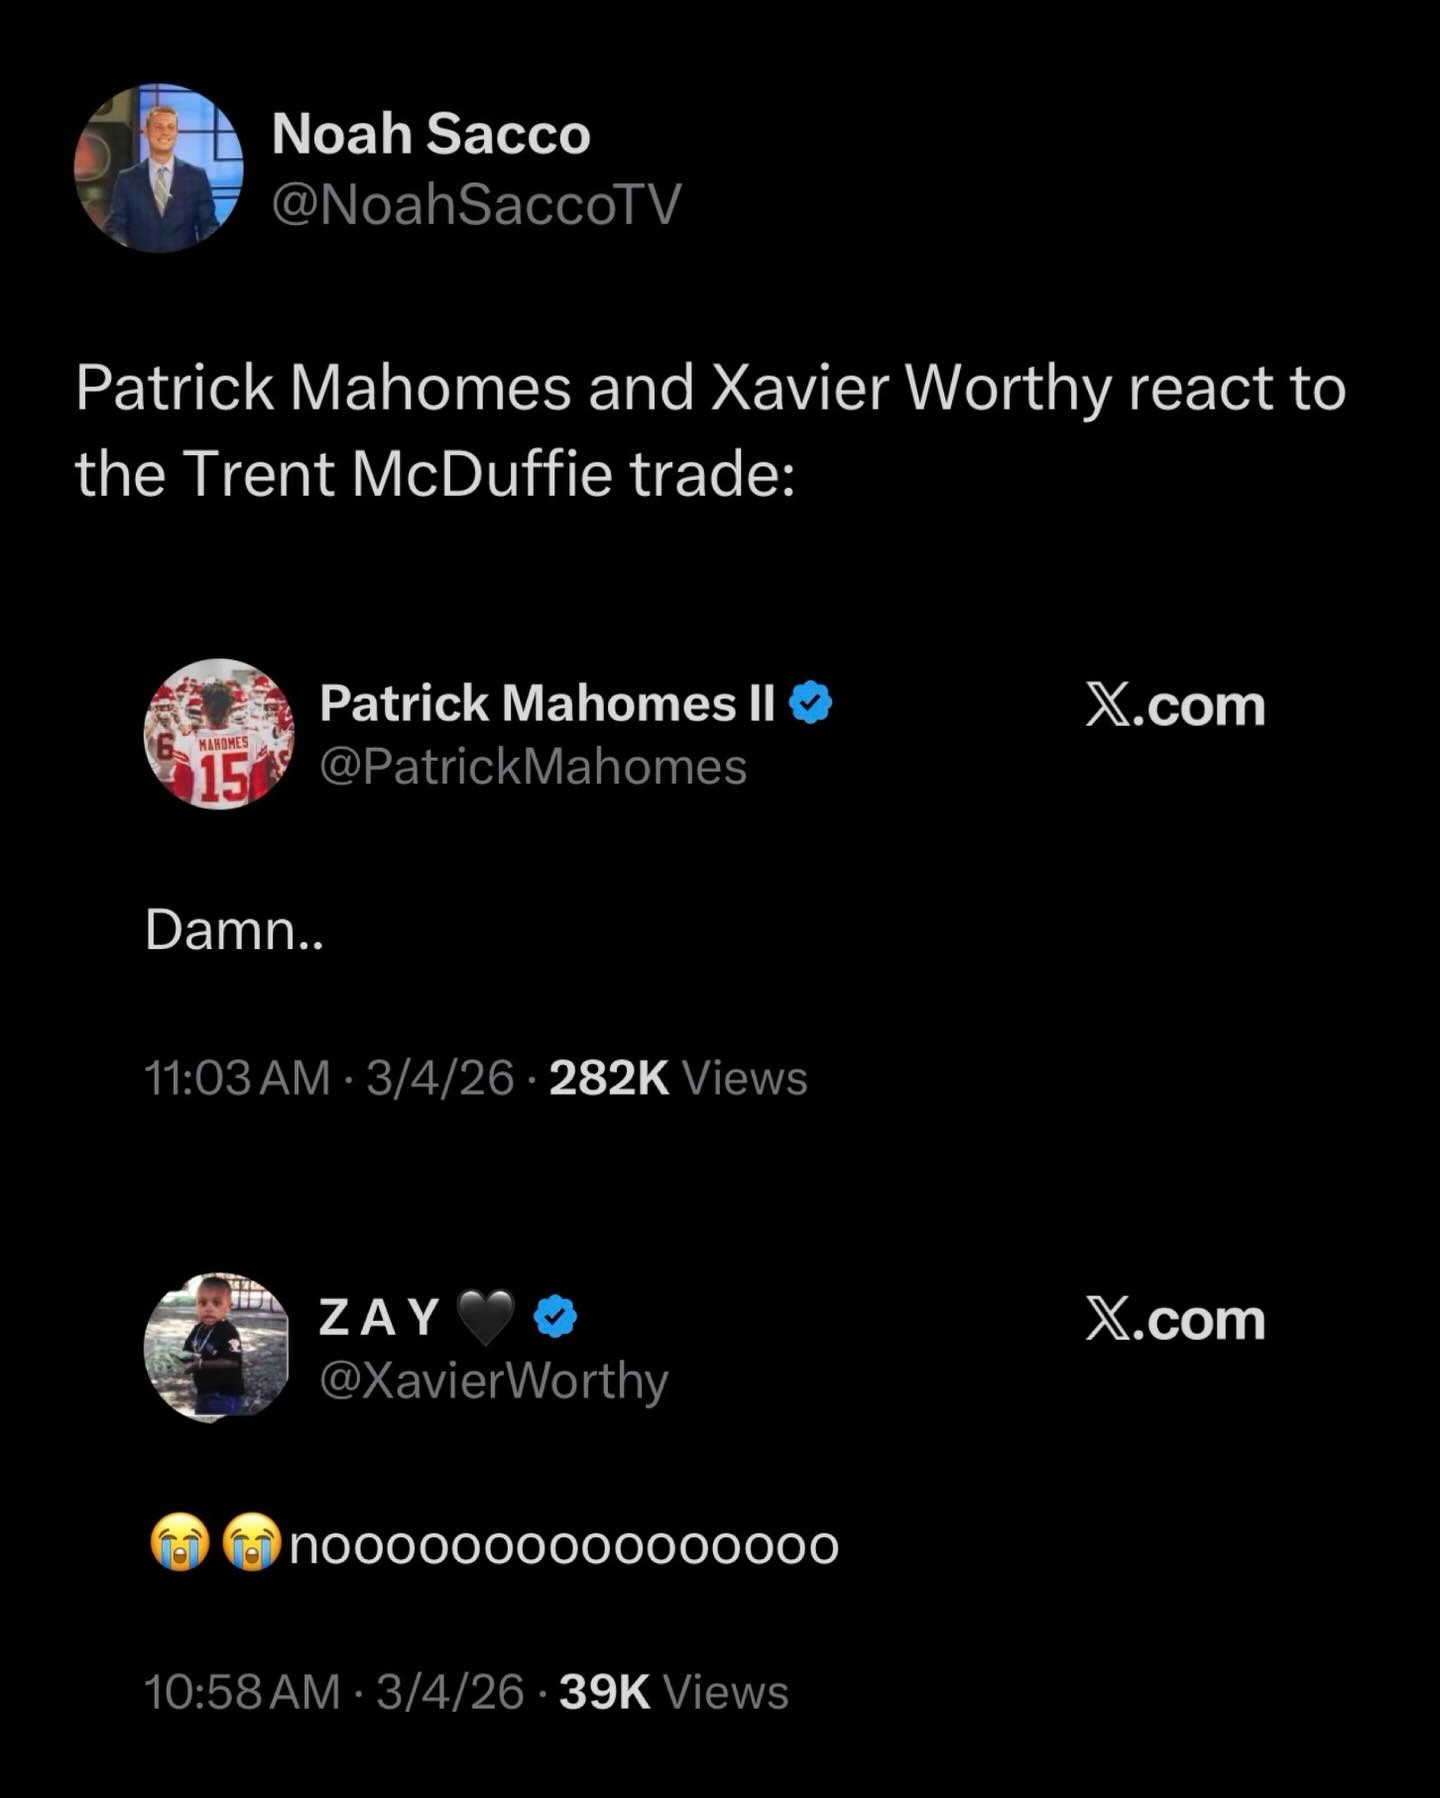This screenshot has width=1440, height=1798.
Task: Click the ZAY profile picture
Action: tap(217, 1347)
